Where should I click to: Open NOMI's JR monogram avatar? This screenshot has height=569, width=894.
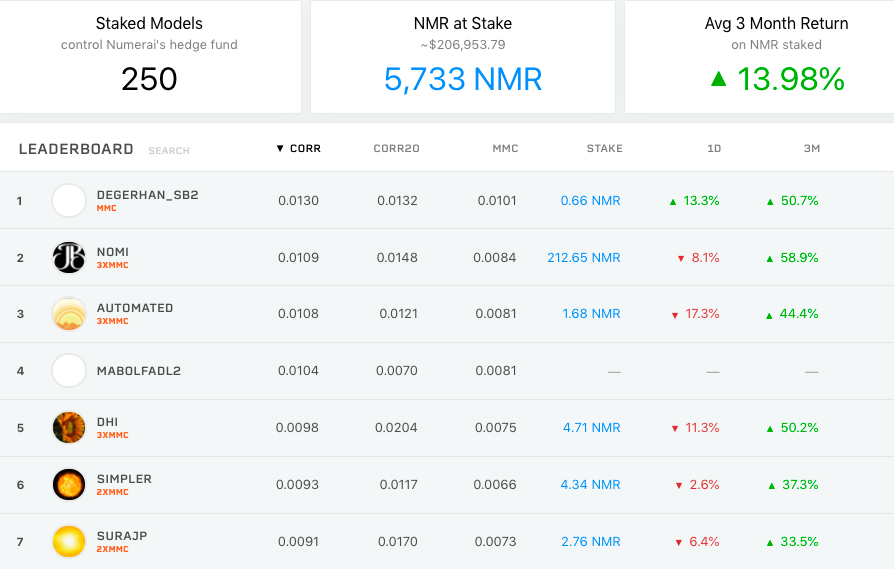(x=69, y=257)
